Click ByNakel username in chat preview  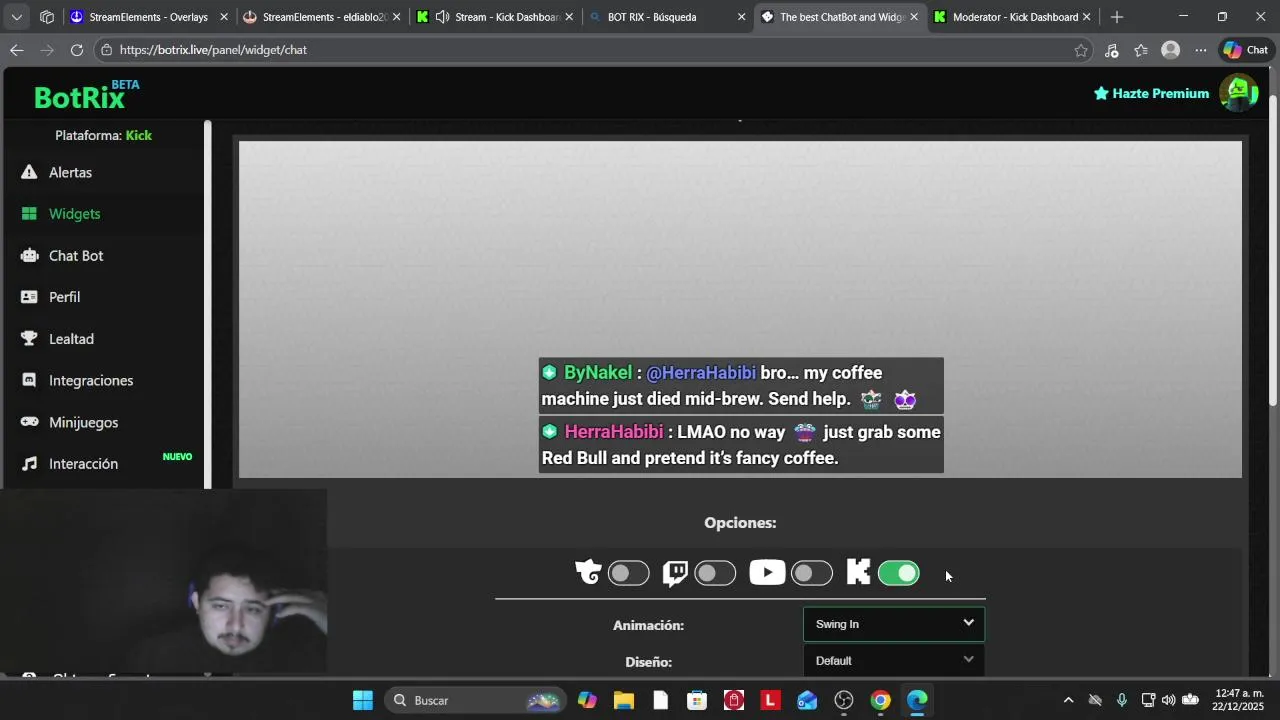(598, 373)
